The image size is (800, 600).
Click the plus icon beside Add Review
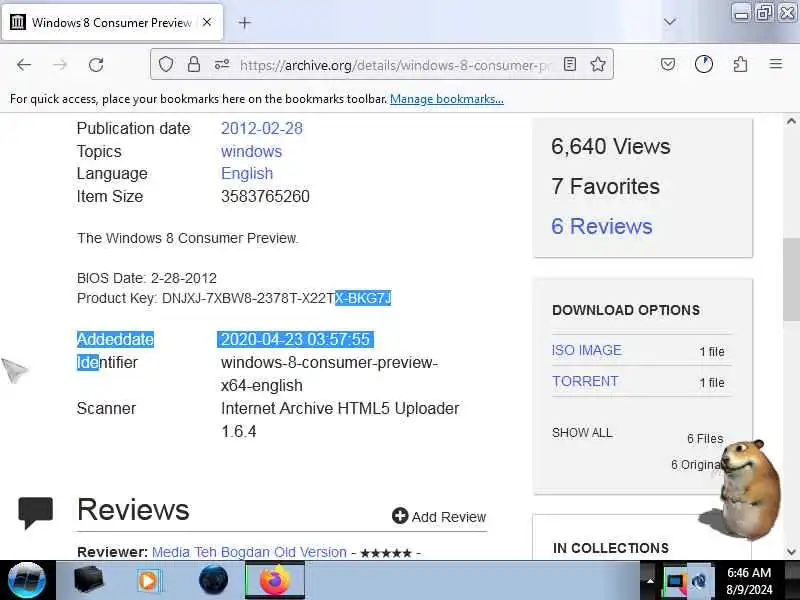point(400,516)
